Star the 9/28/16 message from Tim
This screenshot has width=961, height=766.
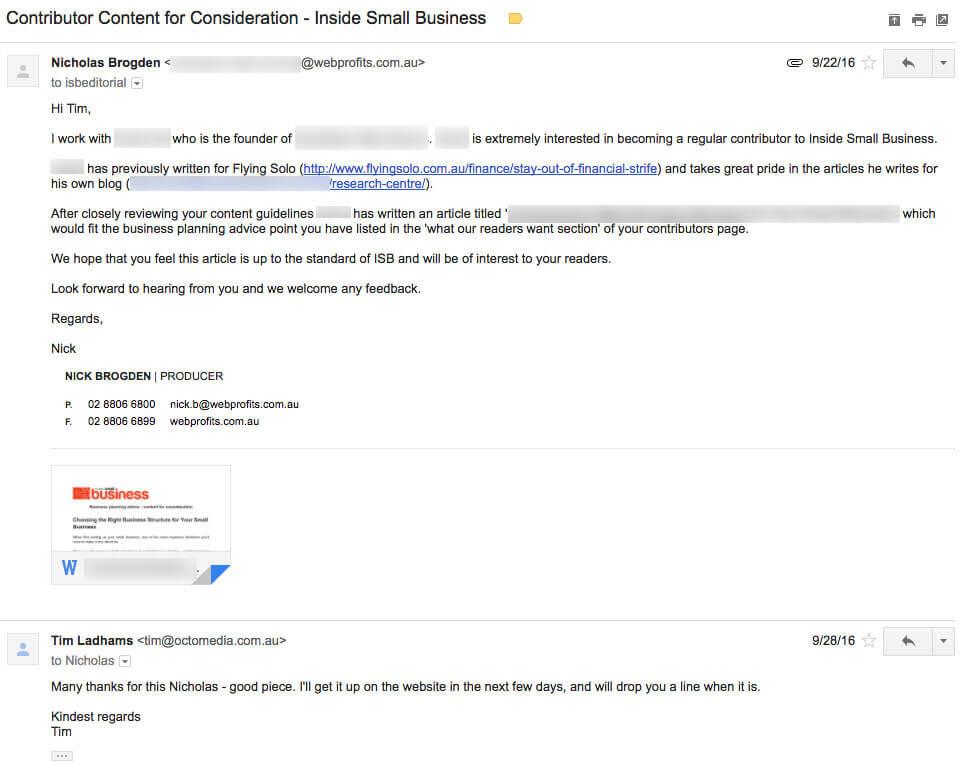tap(868, 641)
